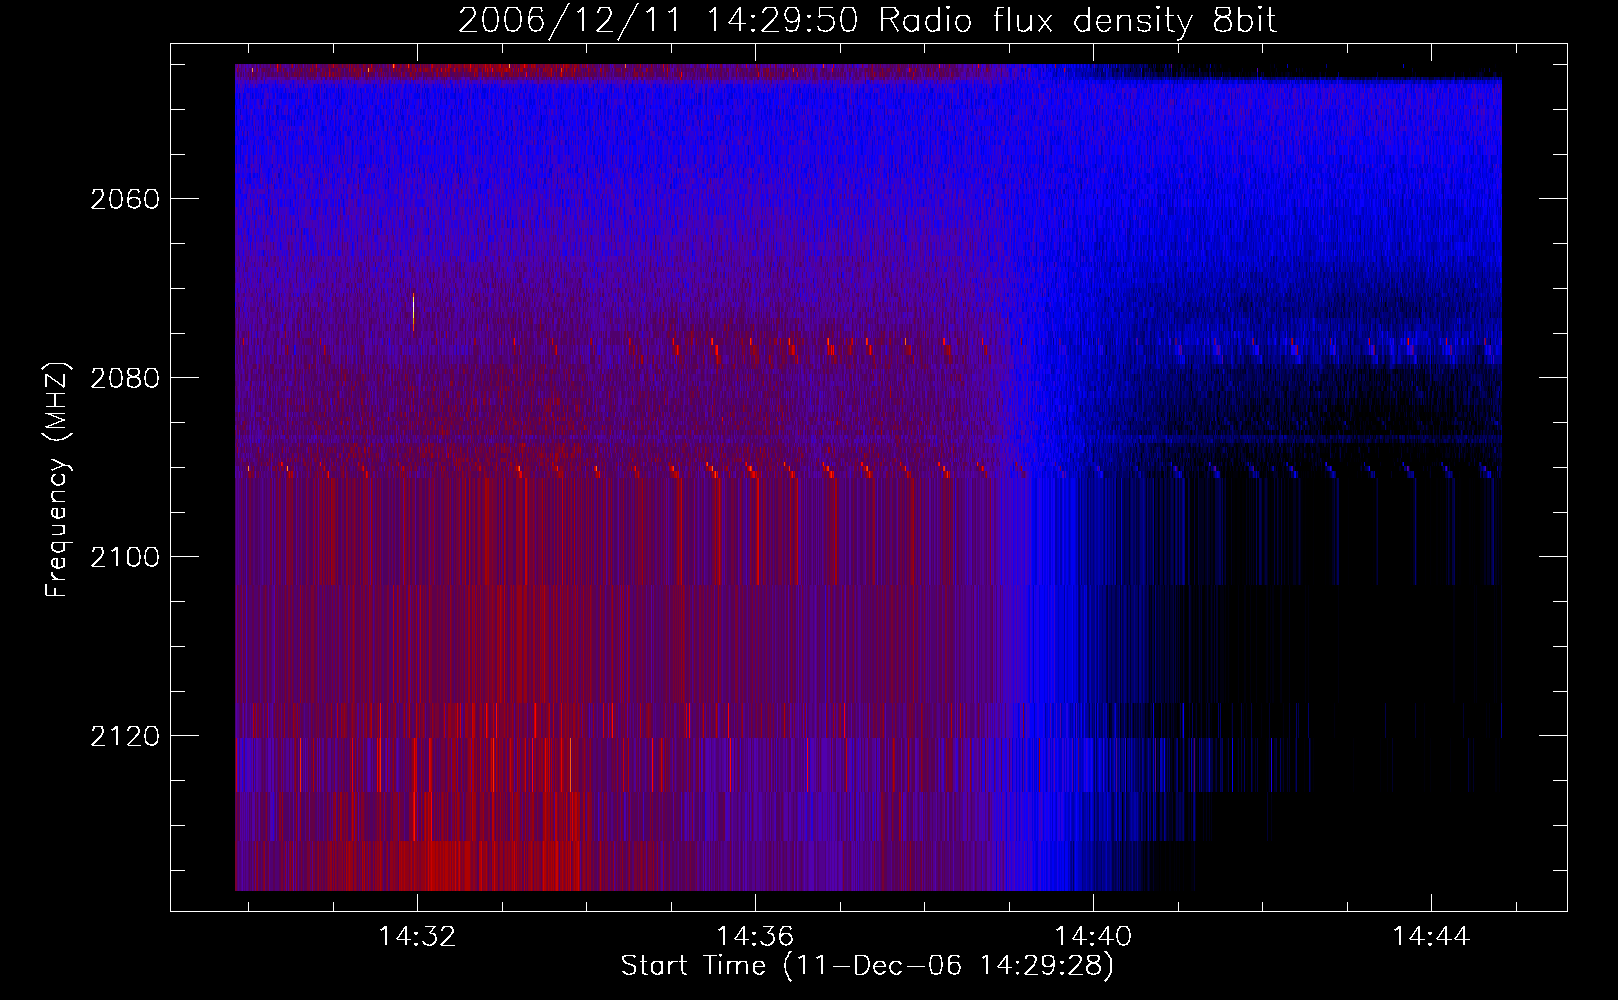Viewport: 1618px width, 1000px height.
Task: Select the 2120 frequency axis label
Action: pos(125,737)
